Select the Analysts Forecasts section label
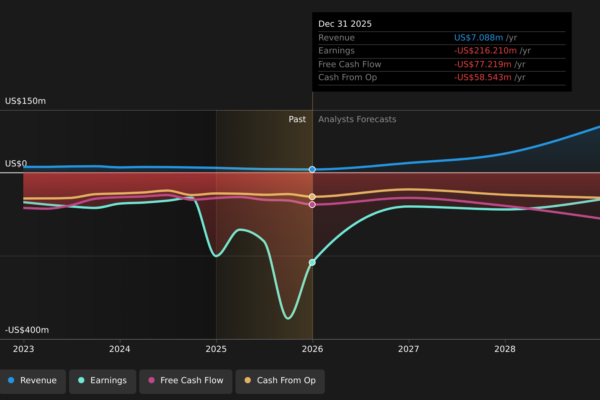Image resolution: width=600 pixels, height=400 pixels. point(357,119)
